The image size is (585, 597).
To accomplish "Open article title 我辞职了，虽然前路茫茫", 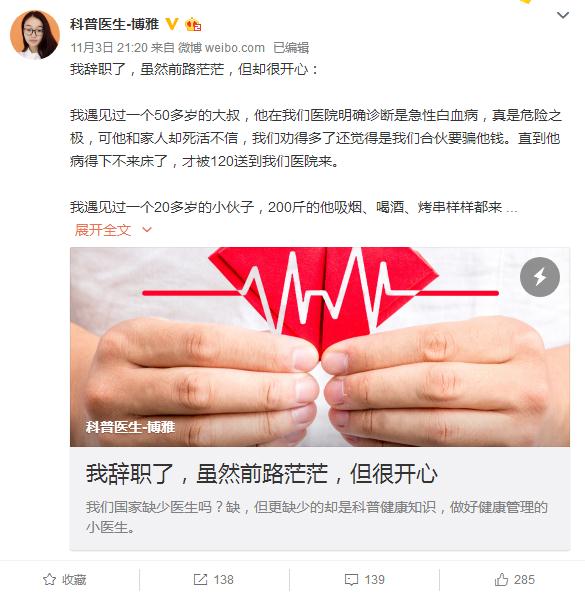I will point(261,474).
